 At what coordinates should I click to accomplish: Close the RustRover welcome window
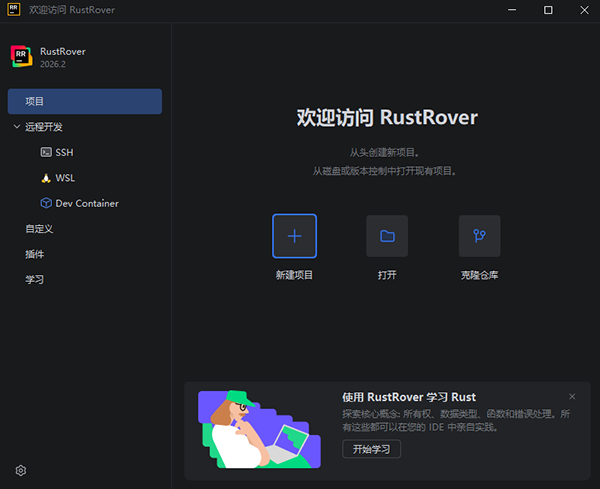coord(584,10)
